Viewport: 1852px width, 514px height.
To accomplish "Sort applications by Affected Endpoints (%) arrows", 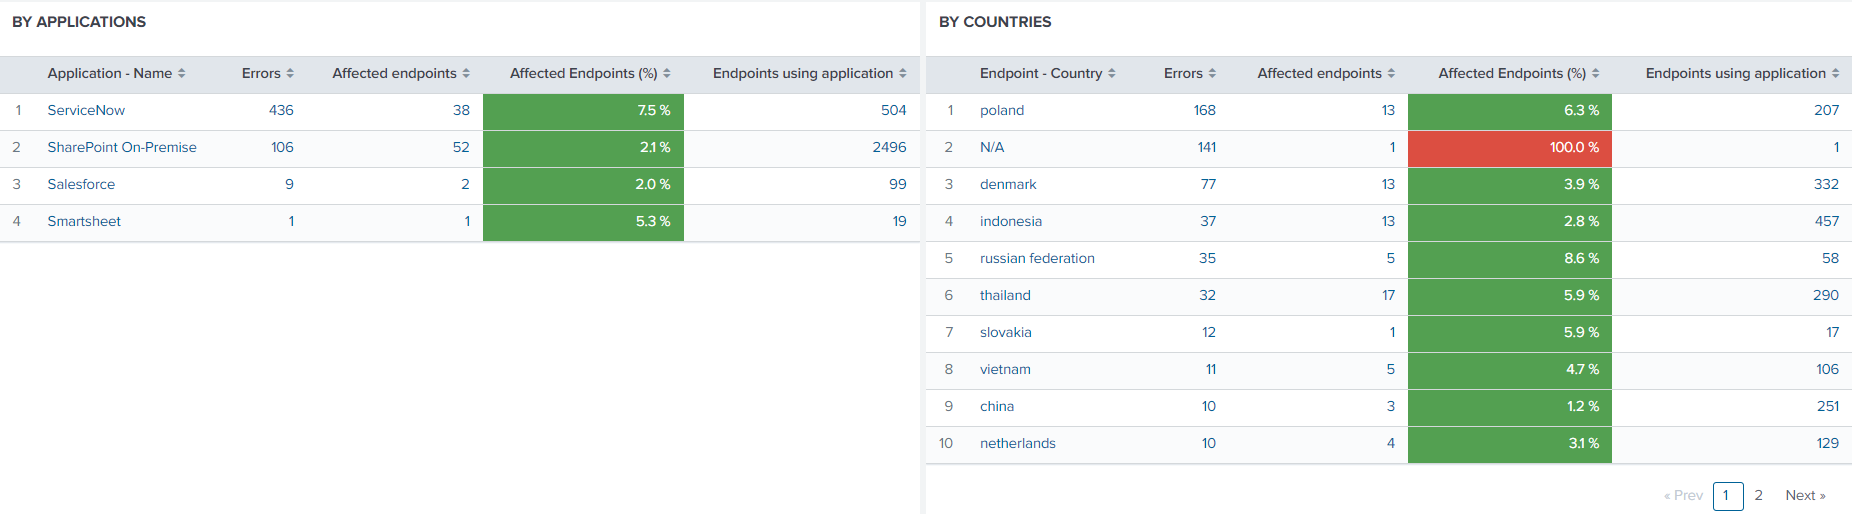I will 667,74.
